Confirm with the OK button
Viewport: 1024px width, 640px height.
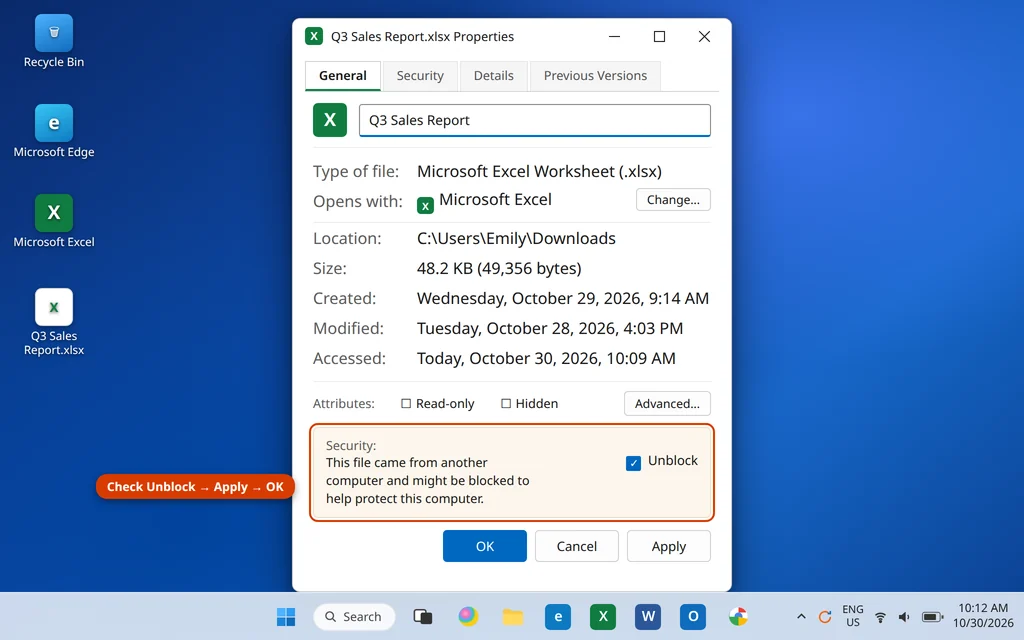[485, 546]
